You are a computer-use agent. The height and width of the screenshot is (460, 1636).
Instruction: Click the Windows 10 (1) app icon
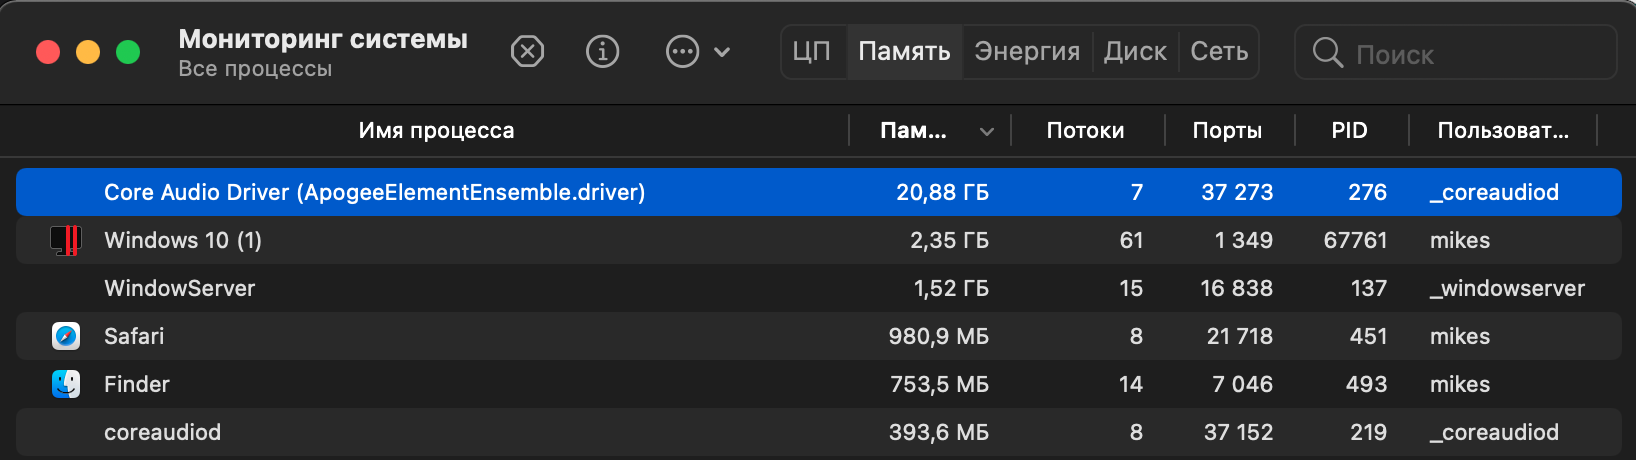pyautogui.click(x=66, y=240)
